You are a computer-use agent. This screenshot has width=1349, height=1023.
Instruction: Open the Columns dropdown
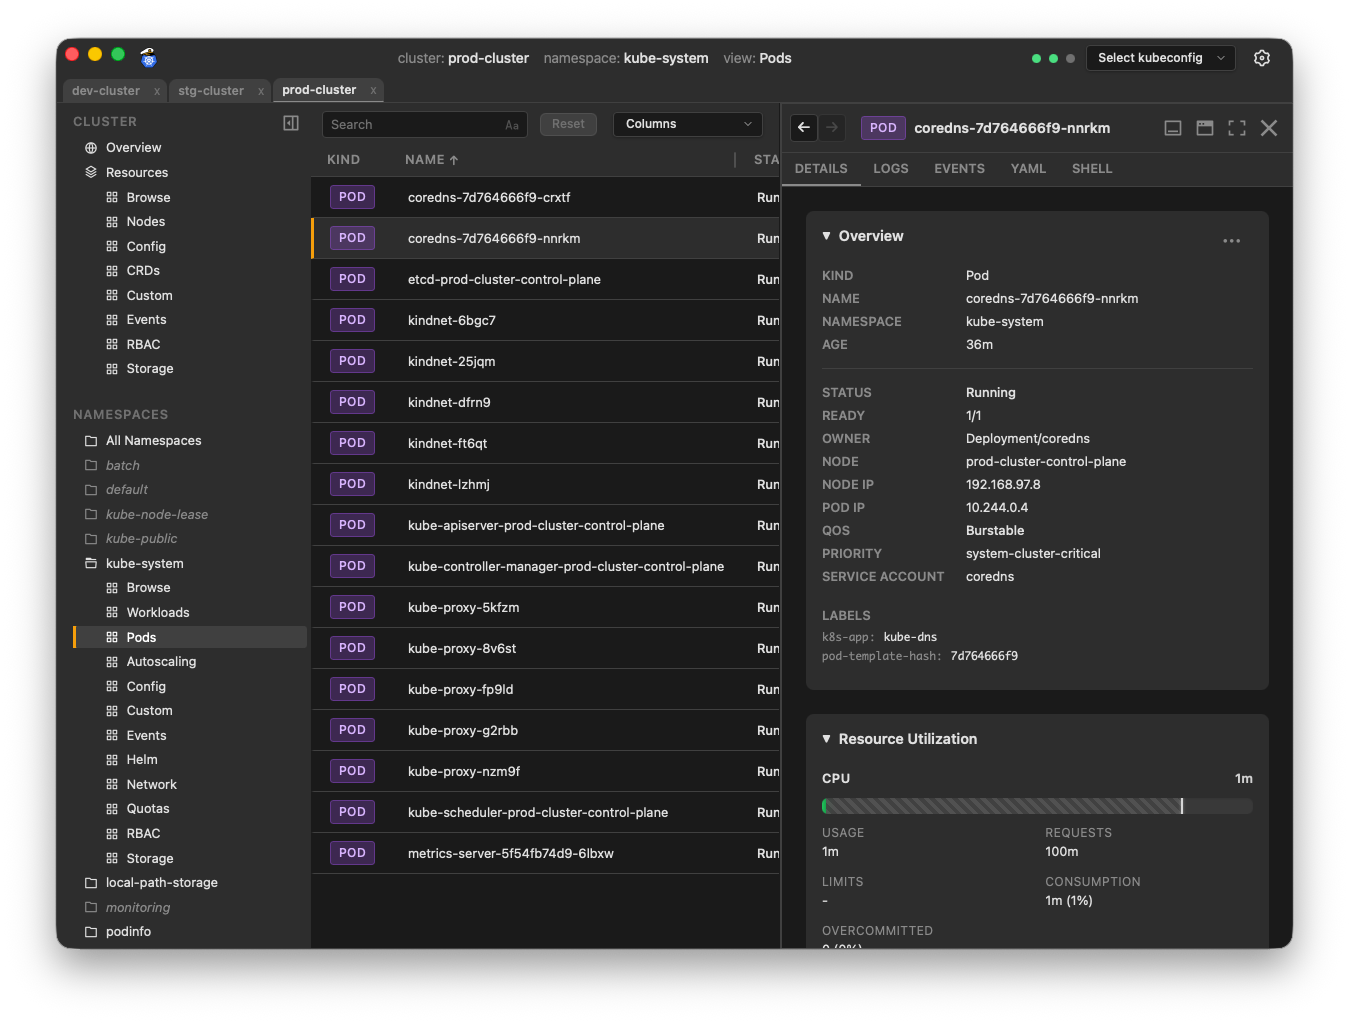687,124
